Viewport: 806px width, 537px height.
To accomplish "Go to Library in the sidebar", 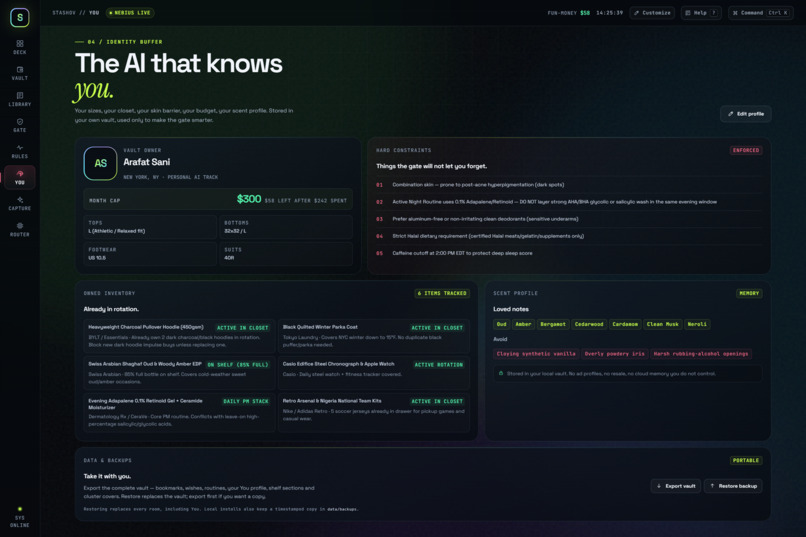I will coord(20,100).
